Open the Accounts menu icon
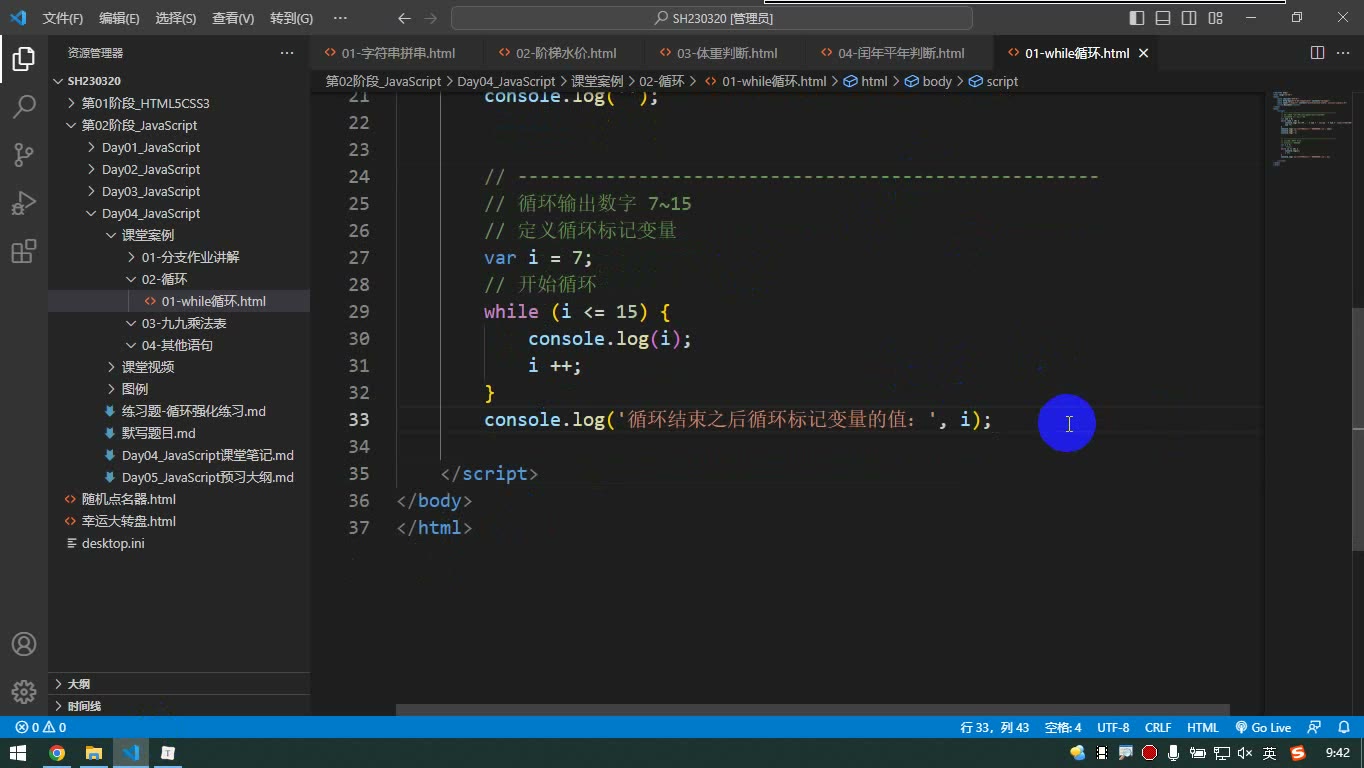The image size is (1364, 768). [23, 644]
